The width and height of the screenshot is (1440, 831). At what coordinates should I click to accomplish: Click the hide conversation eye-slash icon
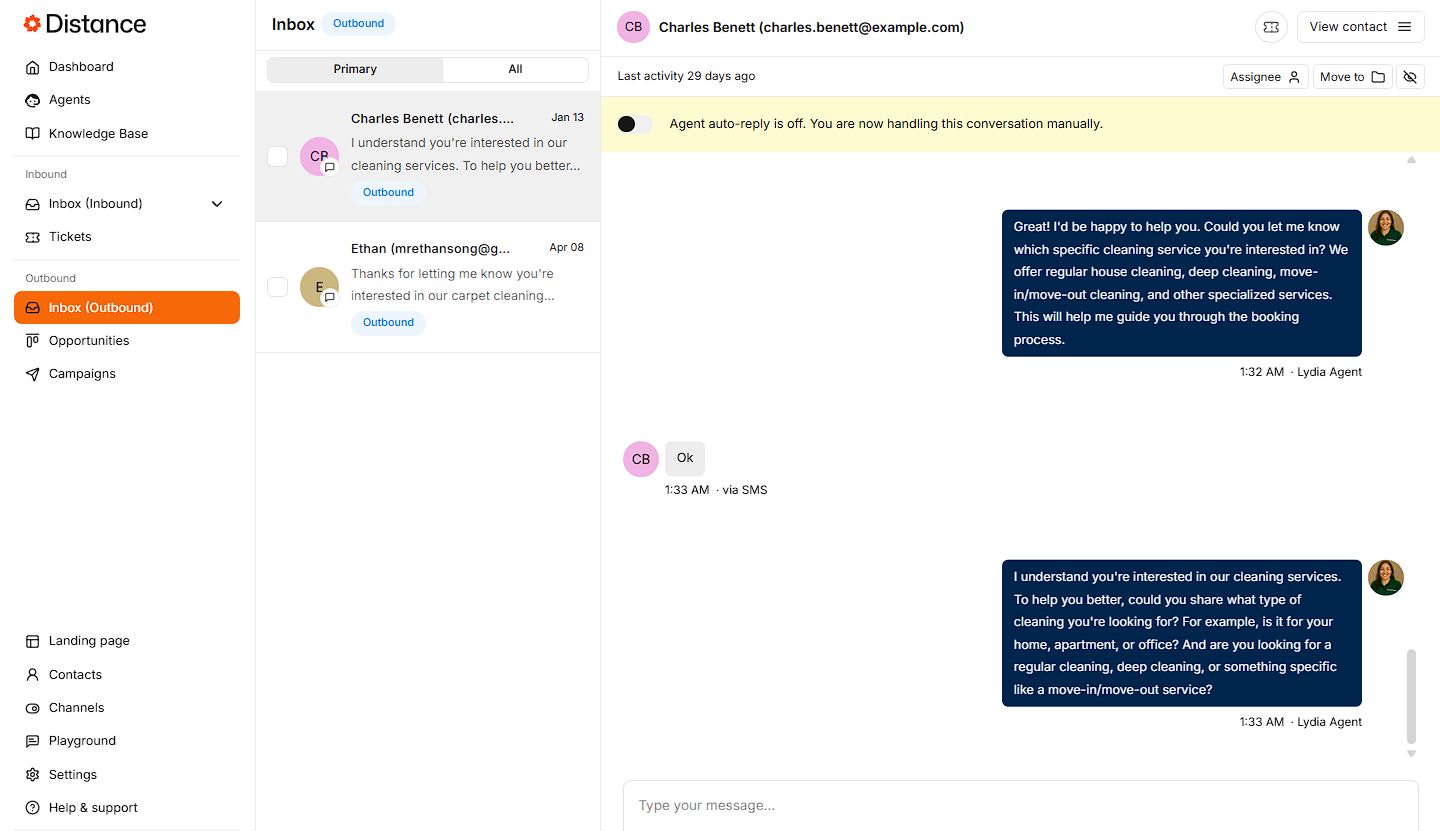click(x=1410, y=77)
